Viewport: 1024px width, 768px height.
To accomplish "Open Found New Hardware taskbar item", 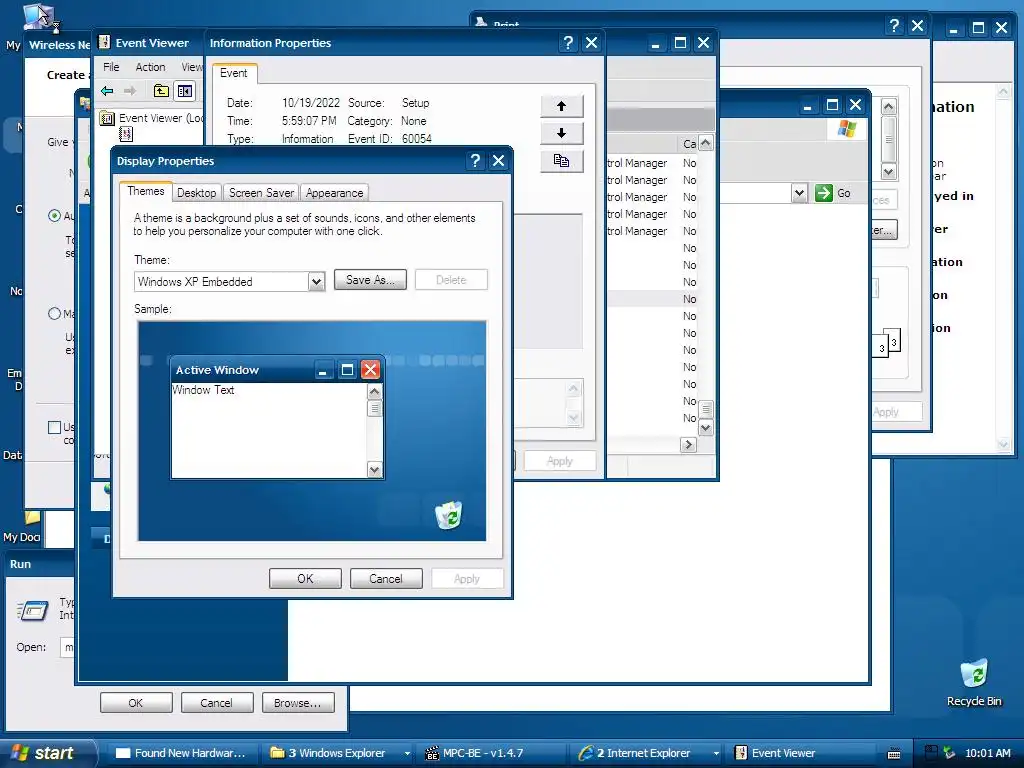I will coord(181,753).
